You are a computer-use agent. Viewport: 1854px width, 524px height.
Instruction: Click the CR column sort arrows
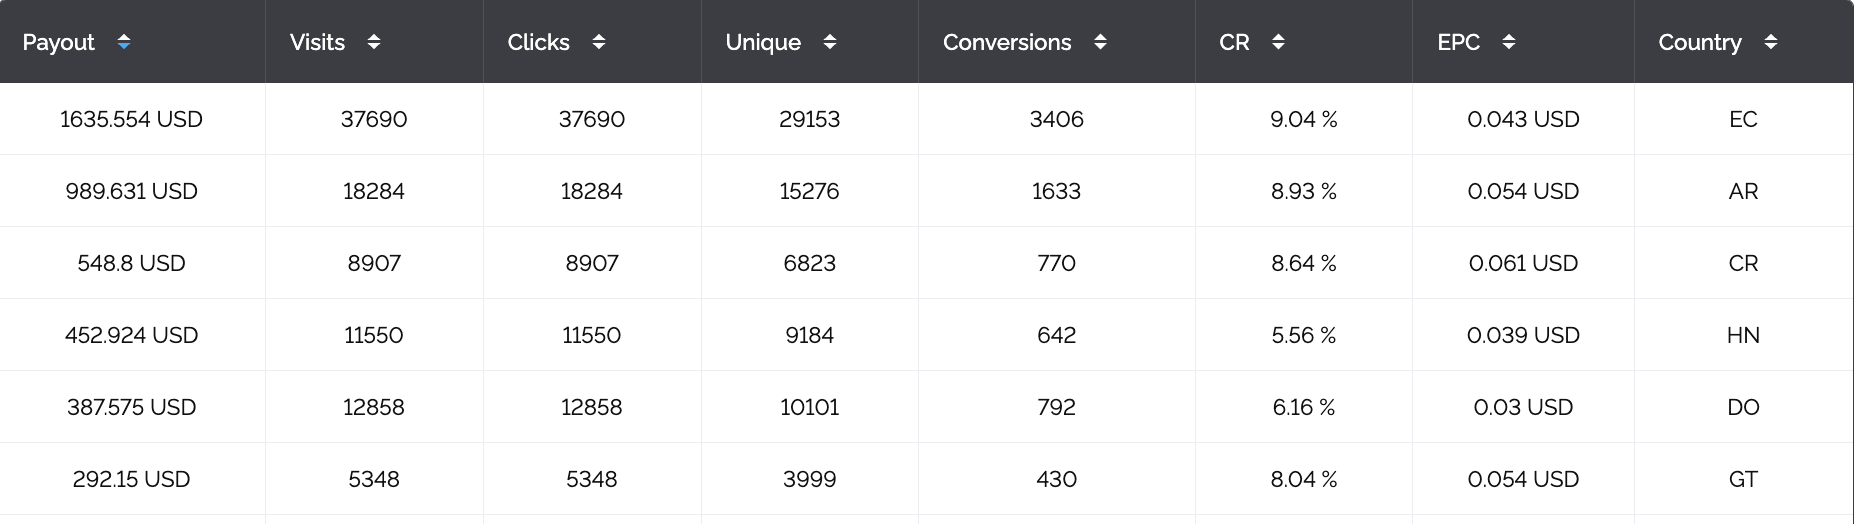pos(1278,42)
